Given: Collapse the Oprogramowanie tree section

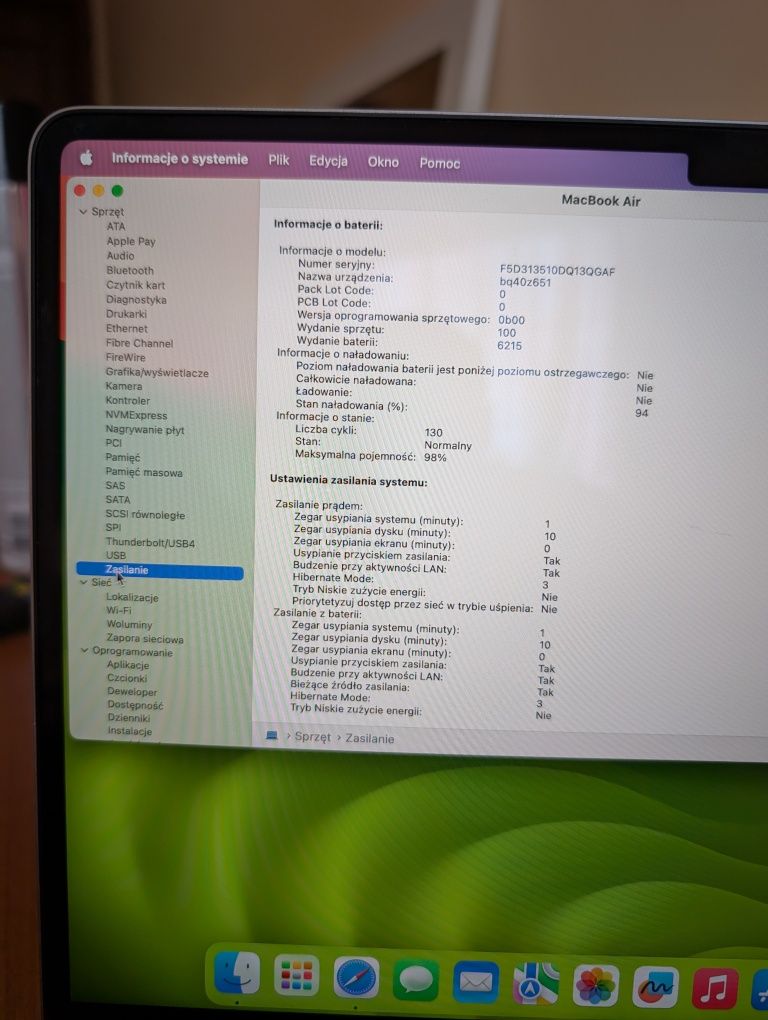Looking at the screenshot, I should point(84,651).
